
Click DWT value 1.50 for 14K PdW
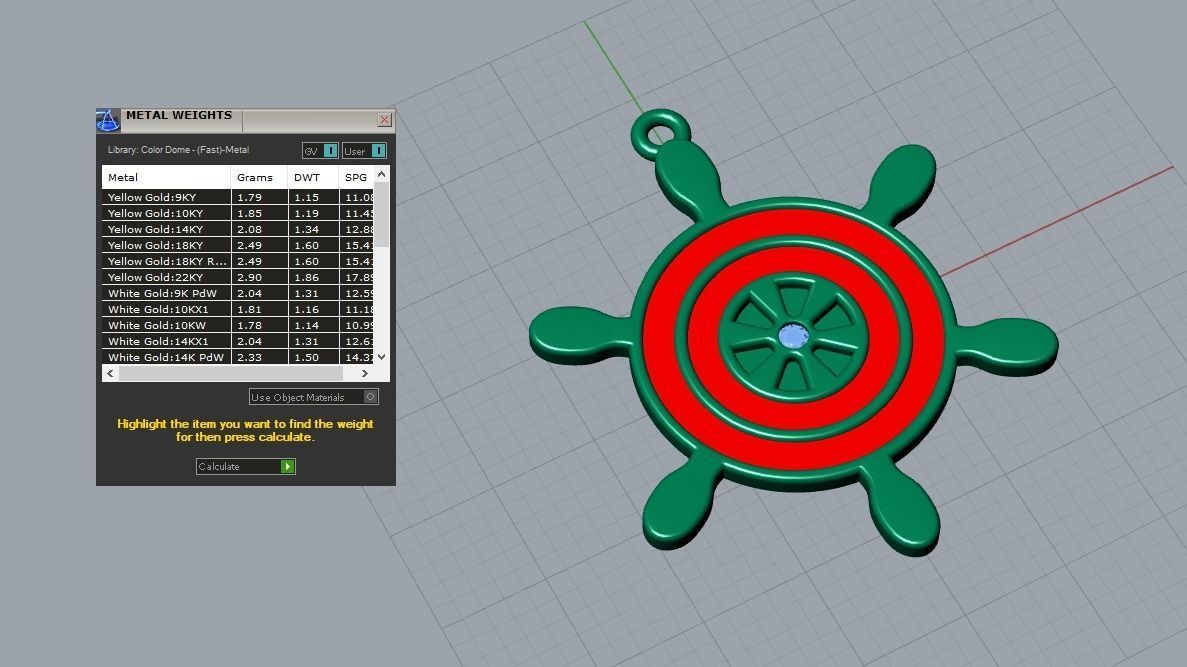click(x=307, y=357)
